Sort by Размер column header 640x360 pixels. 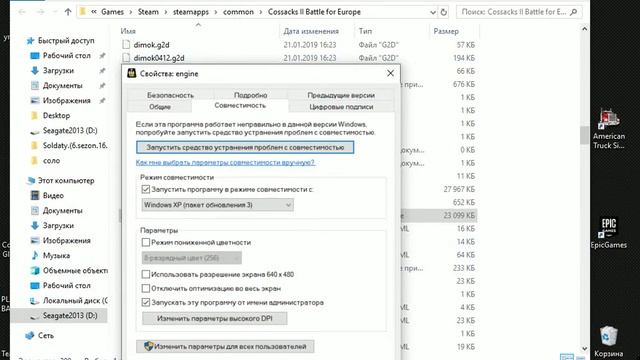point(446,31)
